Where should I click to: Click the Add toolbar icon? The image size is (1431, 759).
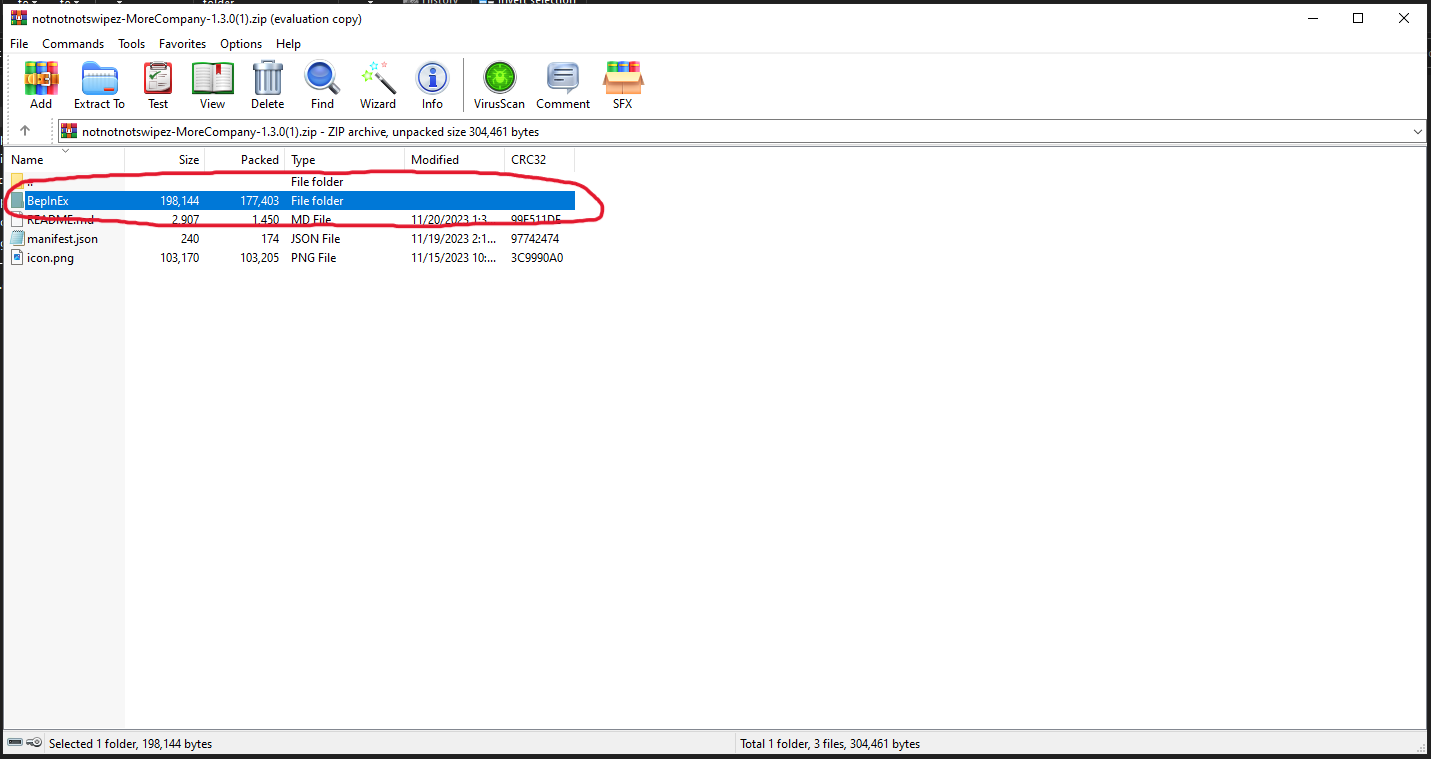click(x=41, y=85)
